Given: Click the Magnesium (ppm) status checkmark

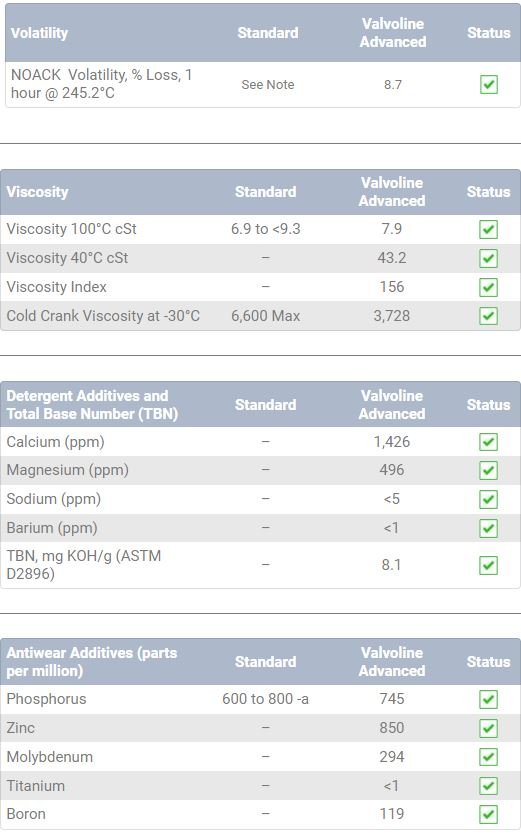Looking at the screenshot, I should pos(488,471).
